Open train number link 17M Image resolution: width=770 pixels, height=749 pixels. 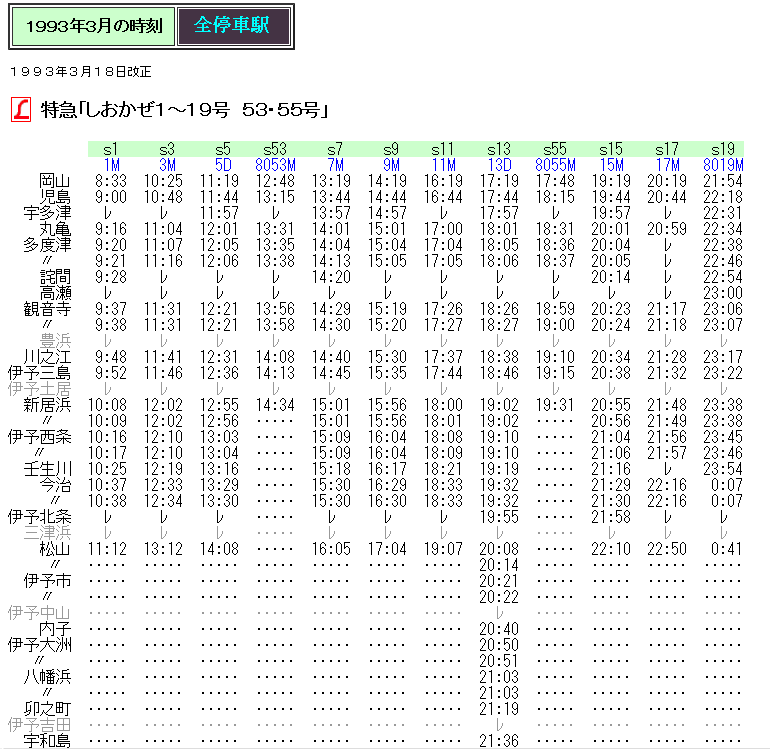pyautogui.click(x=668, y=165)
